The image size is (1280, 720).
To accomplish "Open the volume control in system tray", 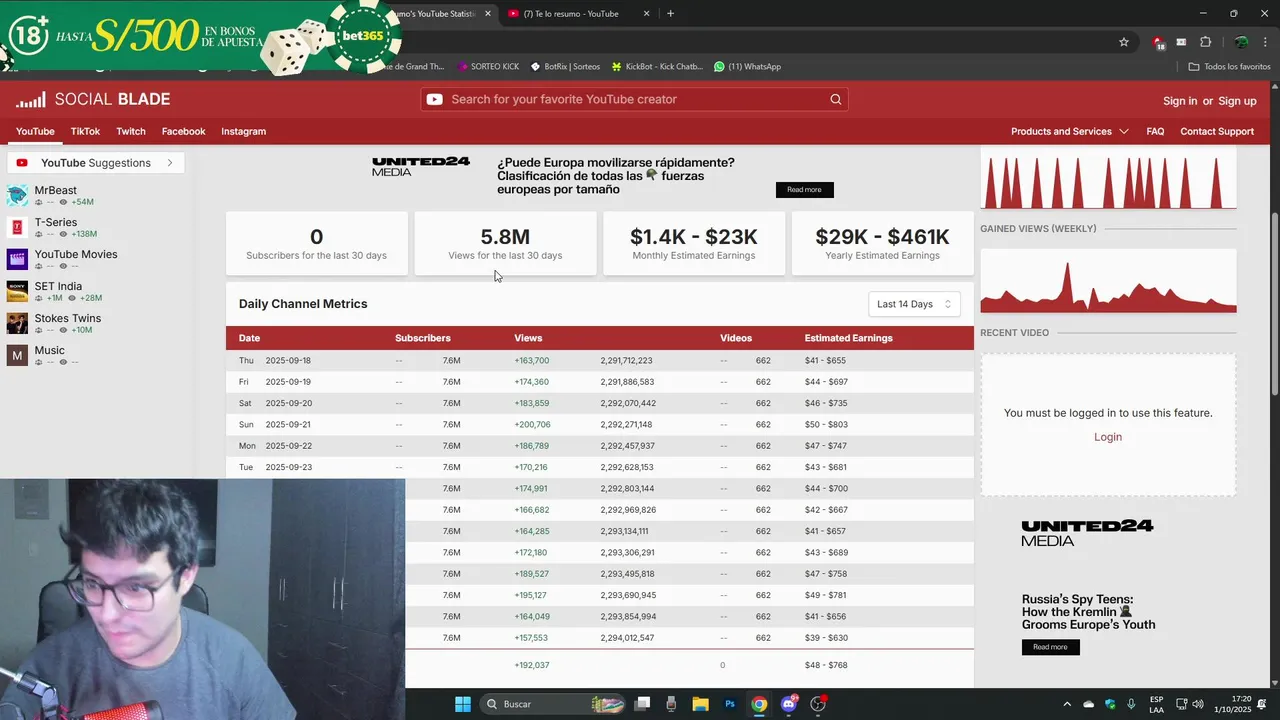I will [1198, 704].
